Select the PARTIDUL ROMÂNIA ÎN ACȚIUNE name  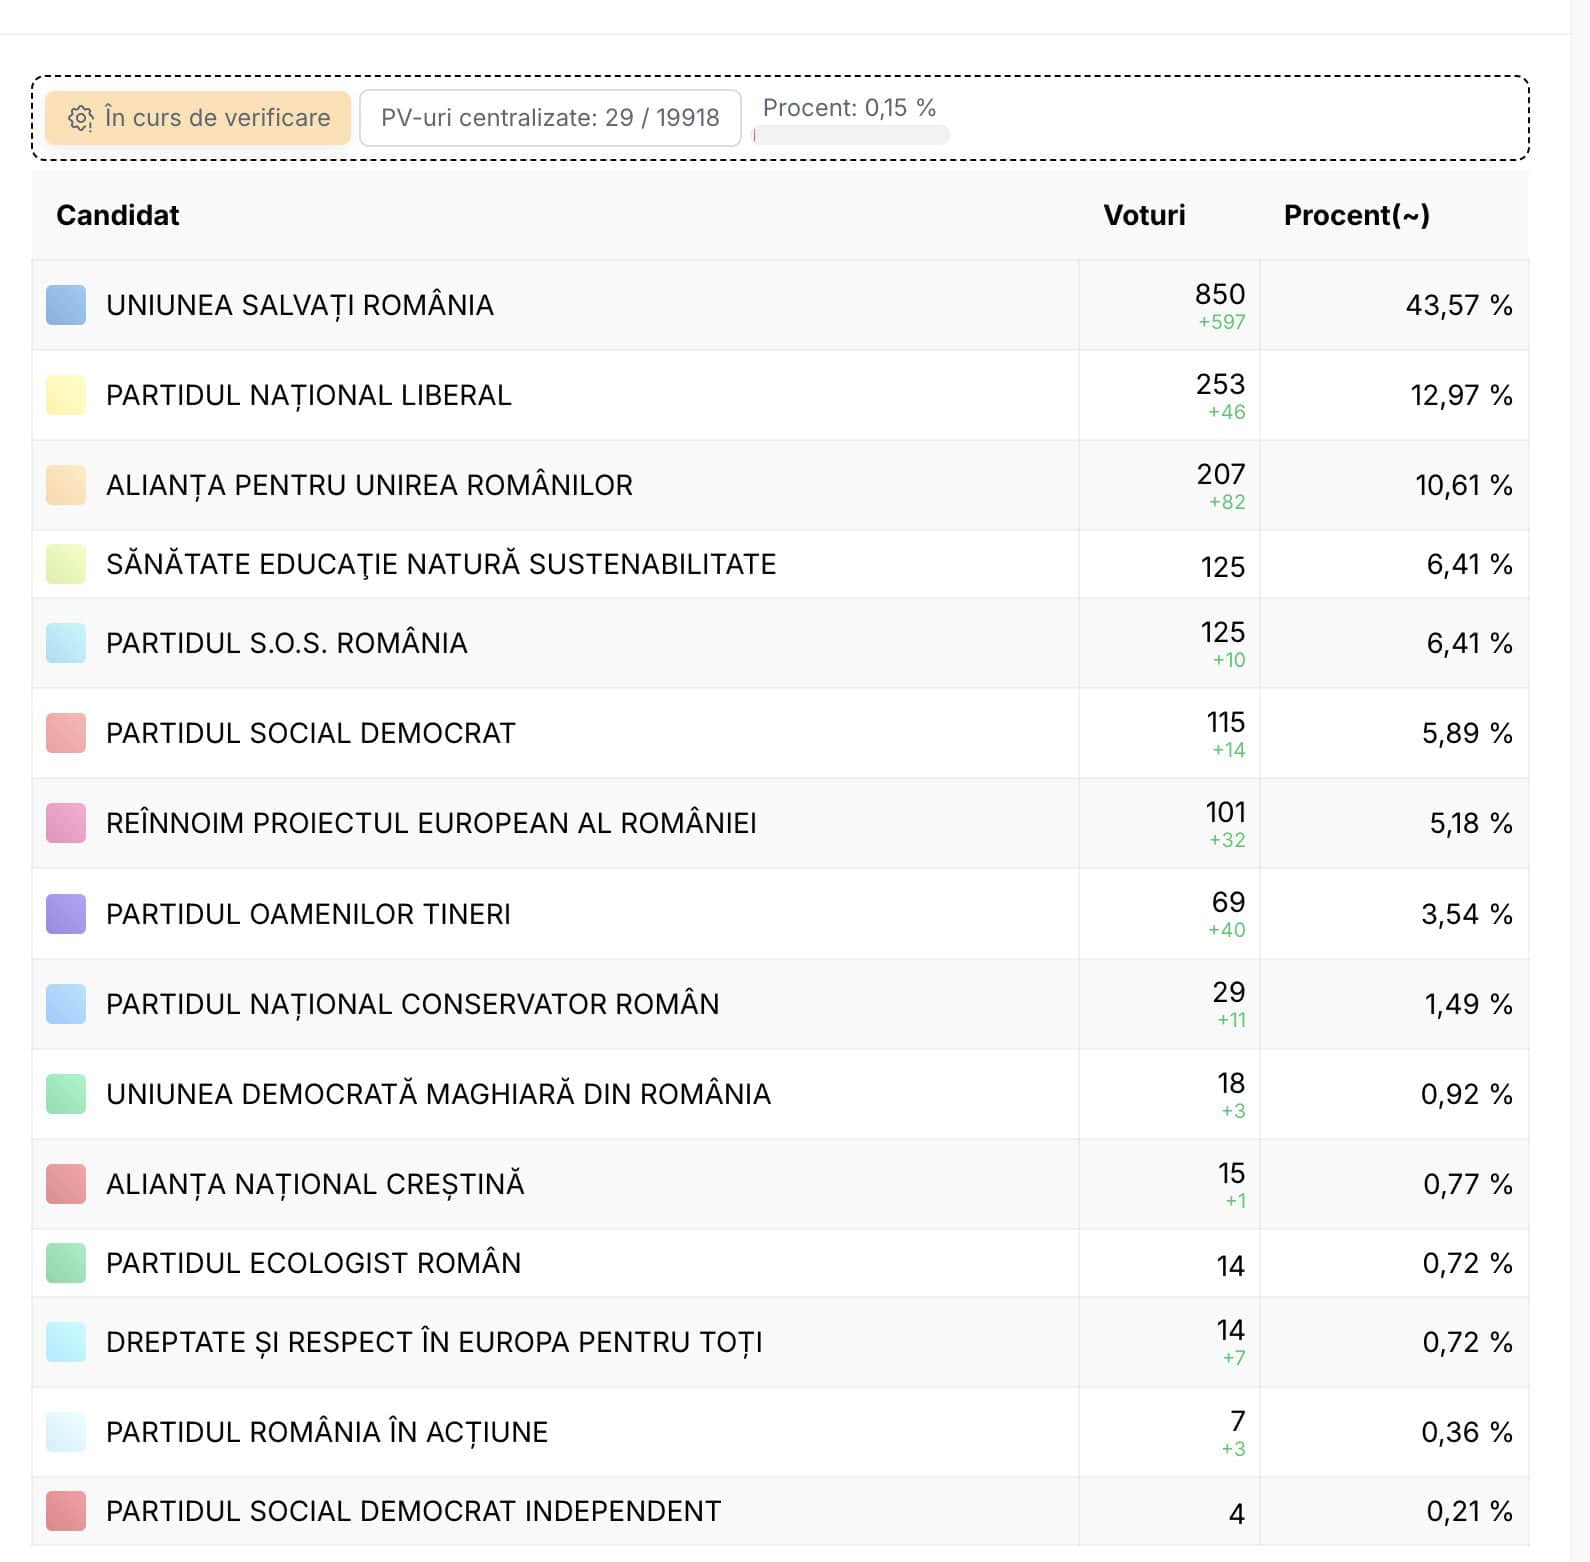point(327,1432)
